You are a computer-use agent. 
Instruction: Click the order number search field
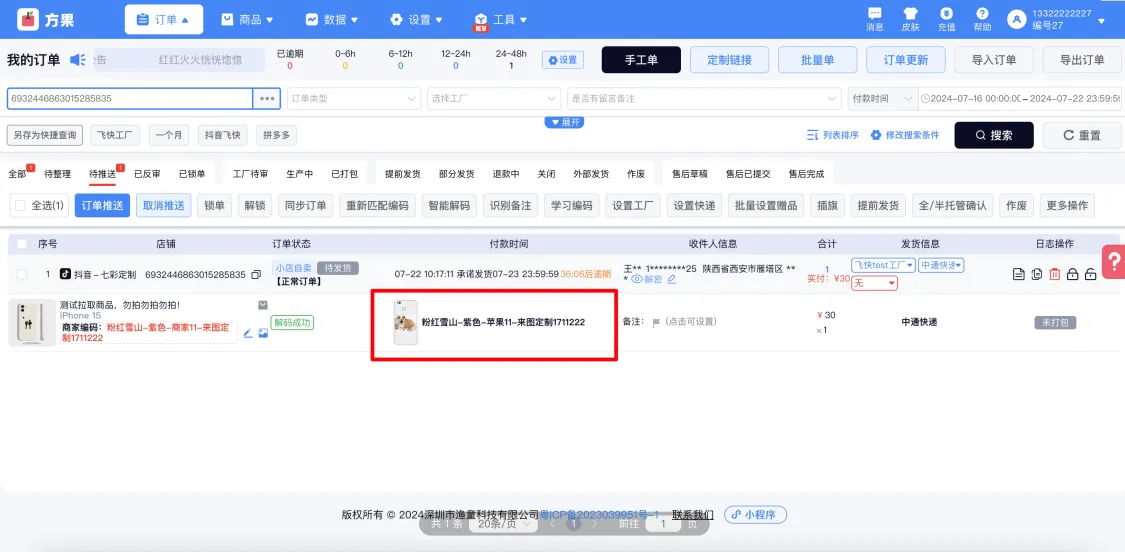coord(130,98)
